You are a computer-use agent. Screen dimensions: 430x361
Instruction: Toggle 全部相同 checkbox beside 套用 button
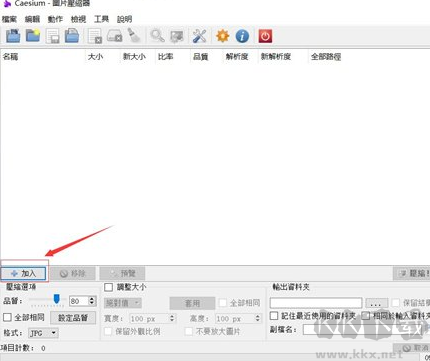click(x=223, y=303)
